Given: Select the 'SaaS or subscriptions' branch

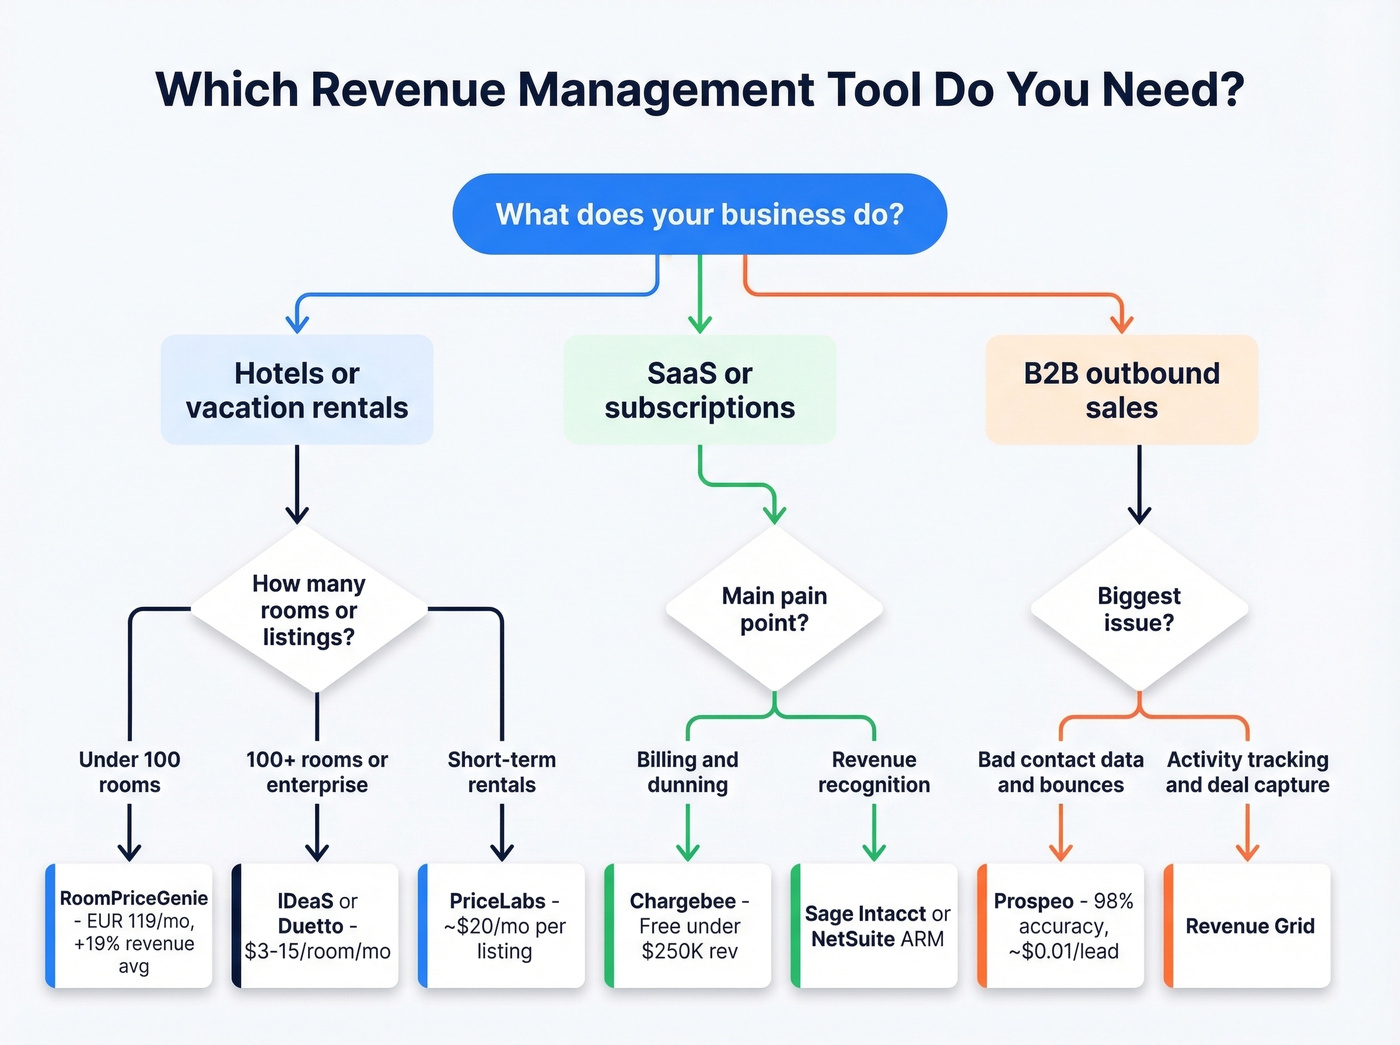Looking at the screenshot, I should pos(699,390).
